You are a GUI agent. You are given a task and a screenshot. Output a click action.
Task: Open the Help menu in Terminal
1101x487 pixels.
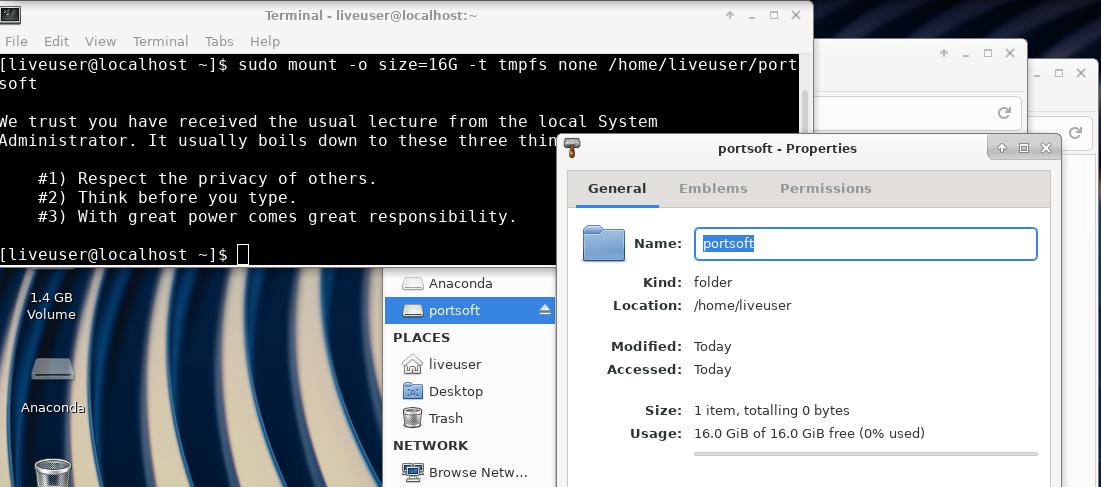265,41
